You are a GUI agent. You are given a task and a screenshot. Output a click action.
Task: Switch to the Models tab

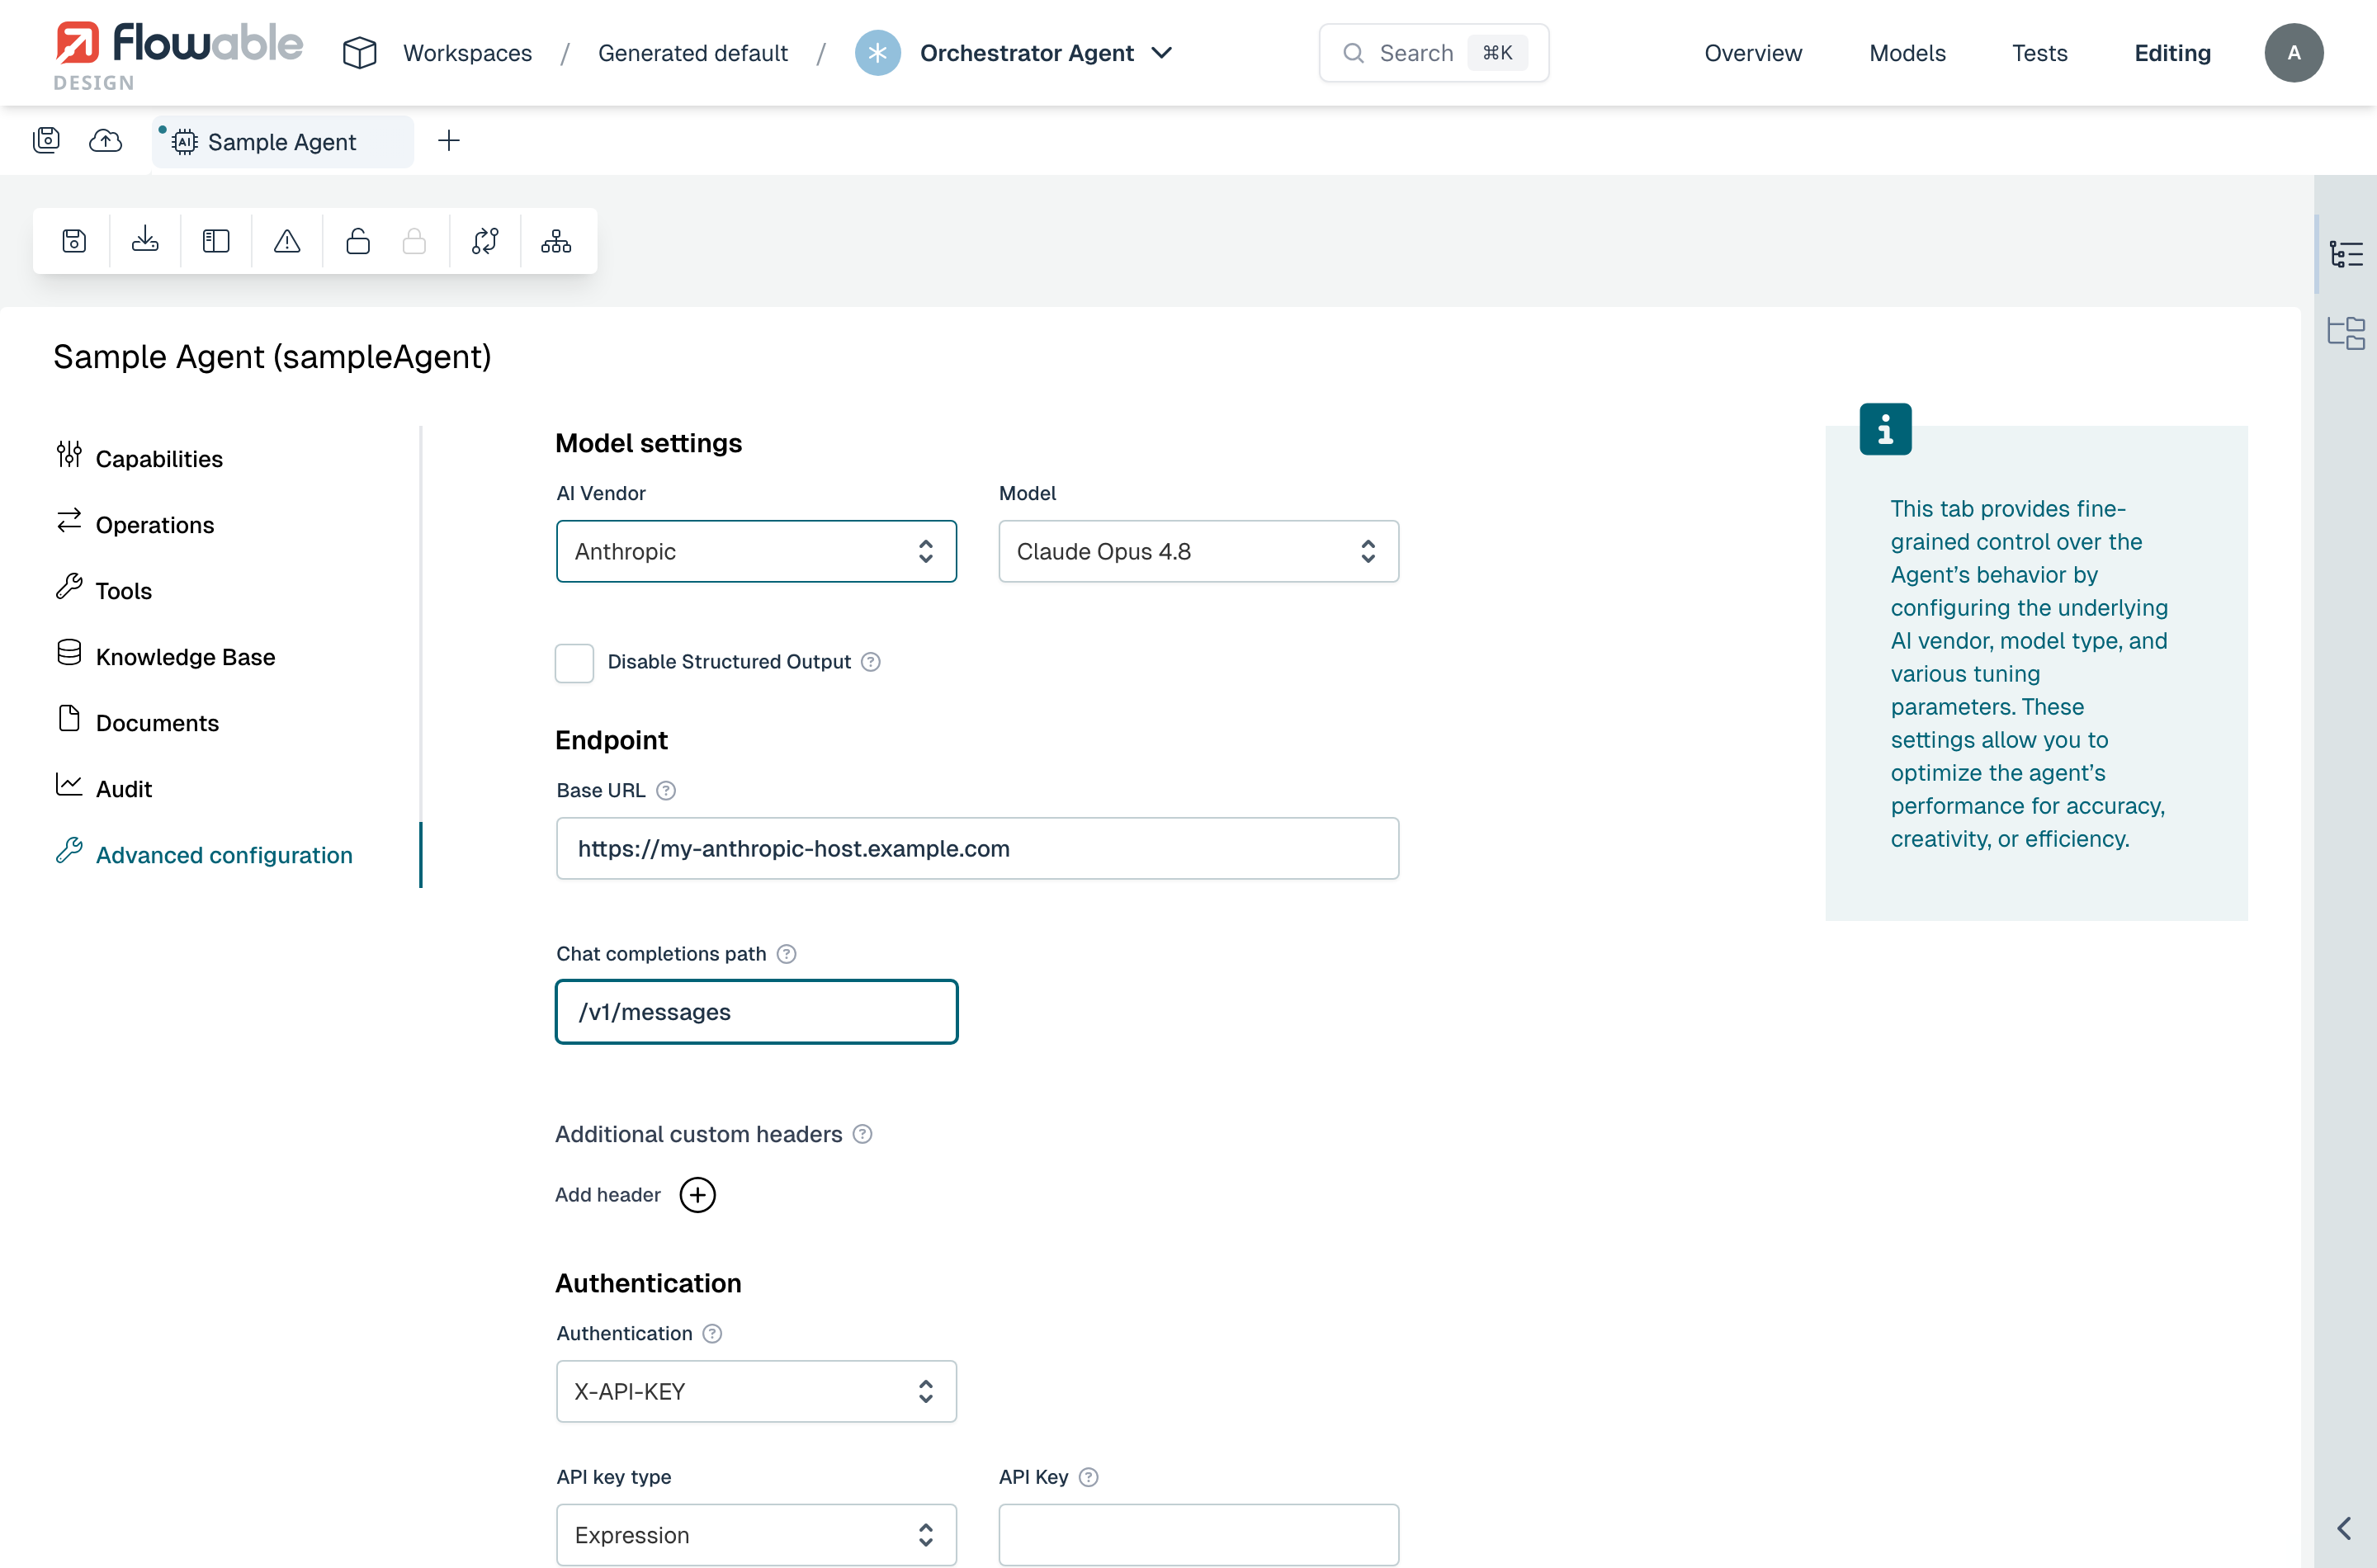pyautogui.click(x=1907, y=53)
